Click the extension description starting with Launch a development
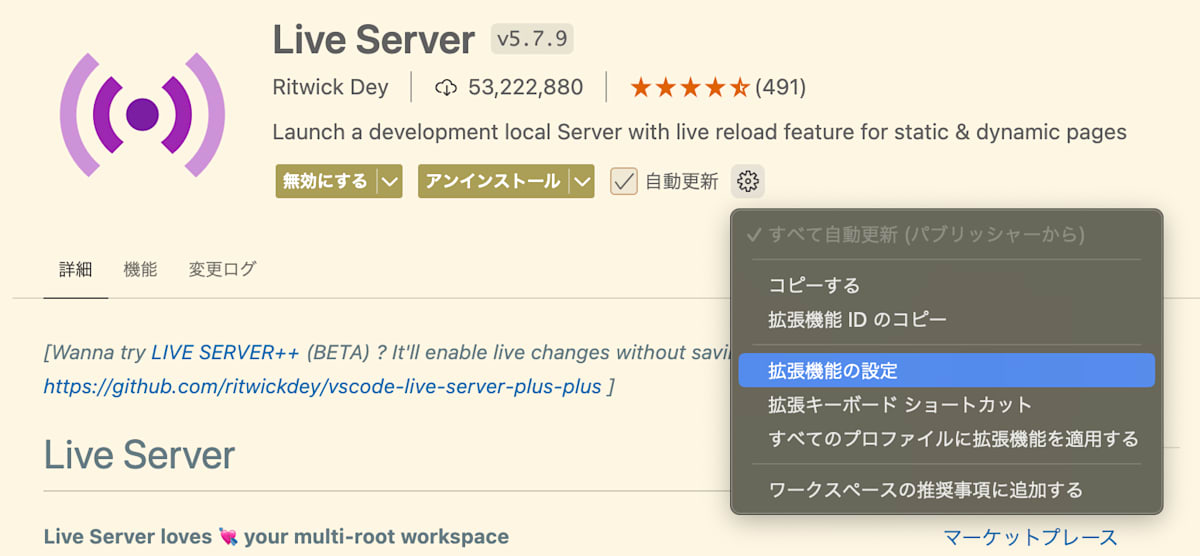 pyautogui.click(x=699, y=132)
